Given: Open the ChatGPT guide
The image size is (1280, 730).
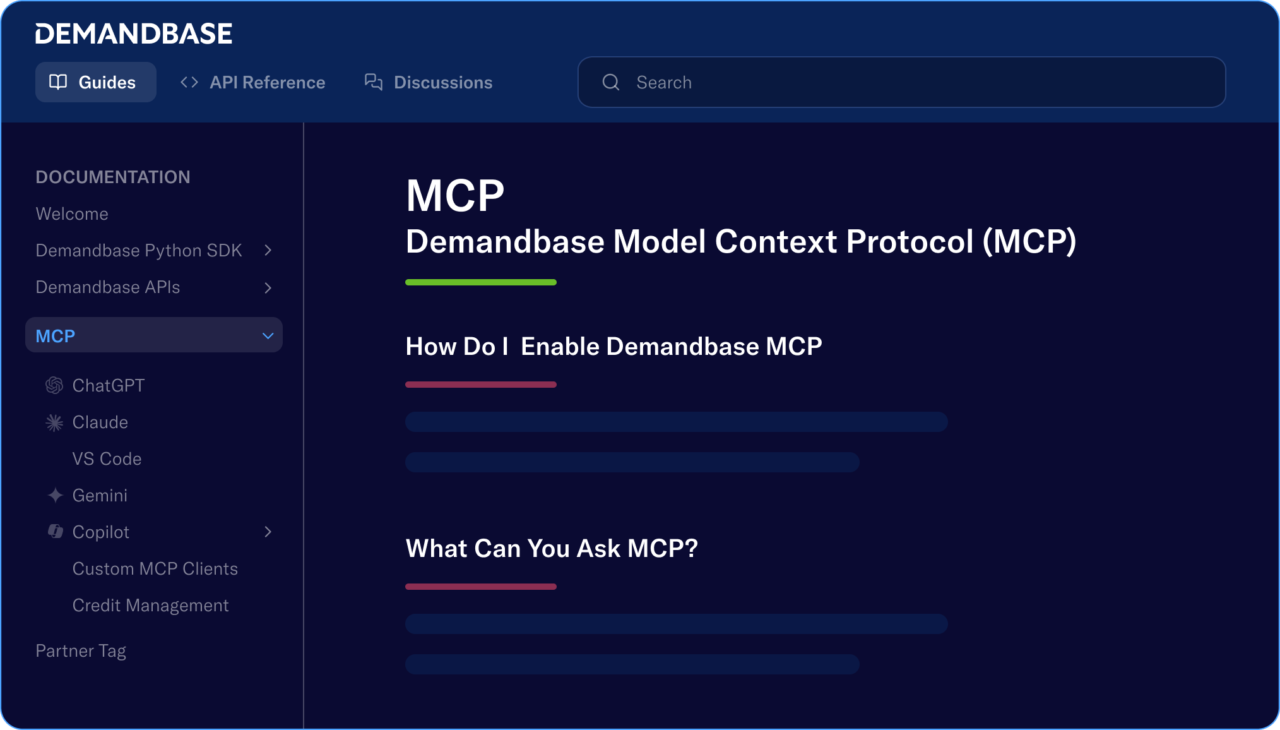Looking at the screenshot, I should [109, 385].
